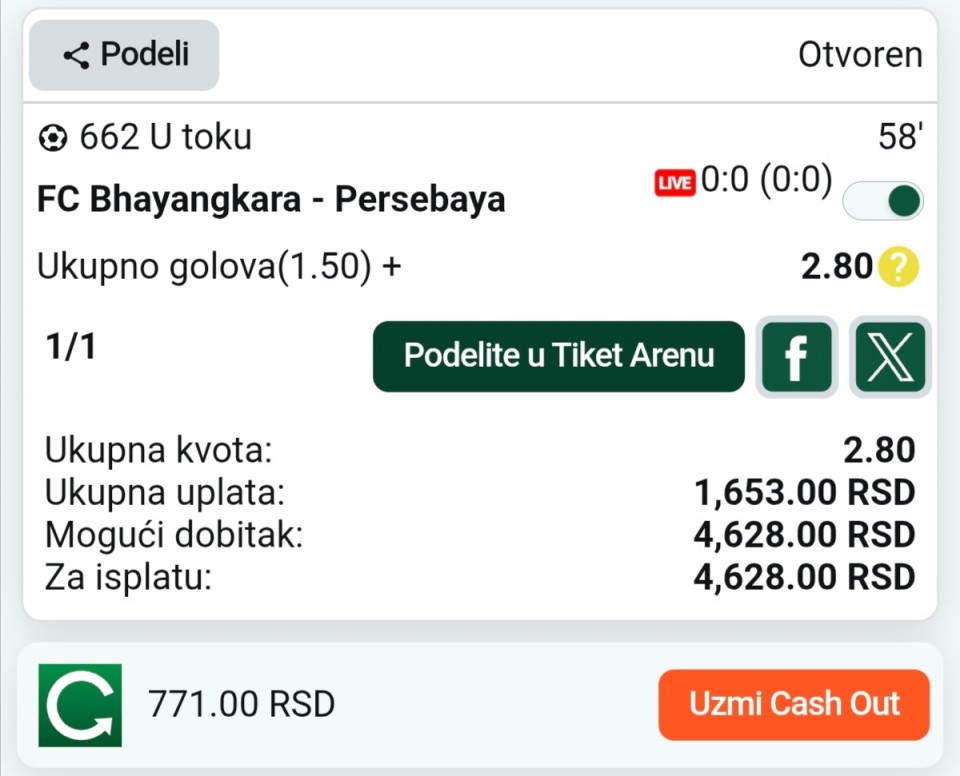Image resolution: width=960 pixels, height=776 pixels.
Task: Click the green Cash Out refresh logo
Action: (80, 705)
